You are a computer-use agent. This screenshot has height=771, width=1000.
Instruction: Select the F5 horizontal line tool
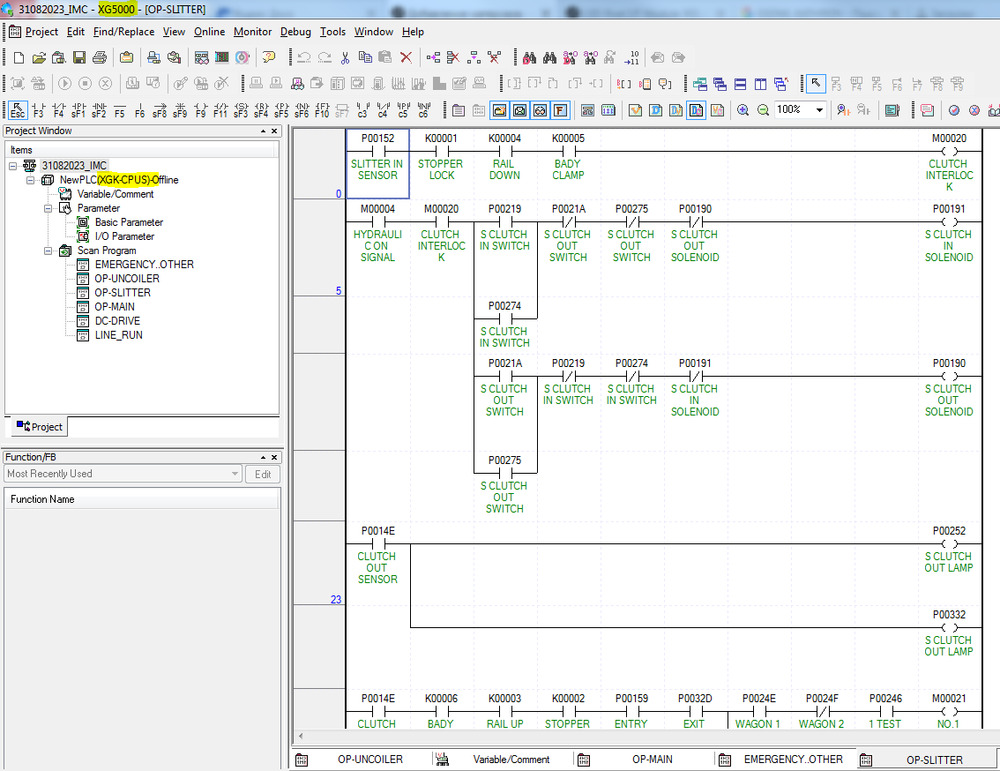119,110
